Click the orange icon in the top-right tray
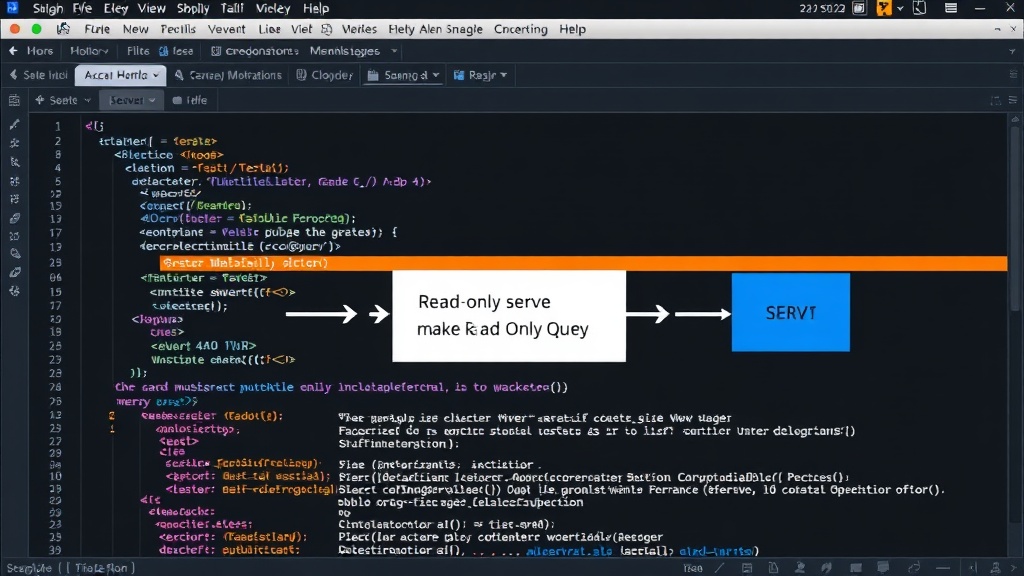 pyautogui.click(x=884, y=8)
